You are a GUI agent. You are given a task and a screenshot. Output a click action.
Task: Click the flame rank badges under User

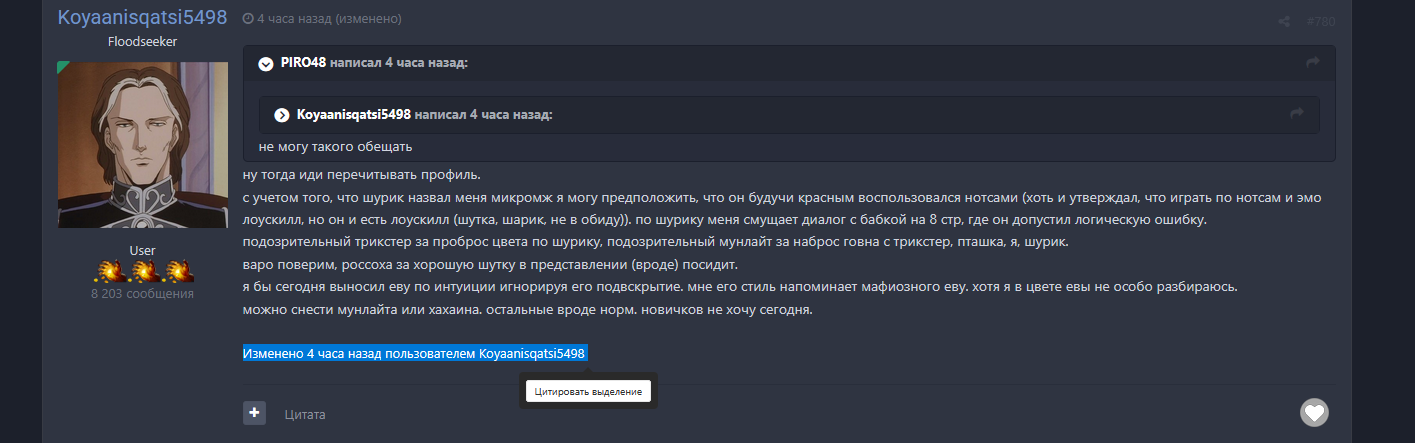point(142,271)
